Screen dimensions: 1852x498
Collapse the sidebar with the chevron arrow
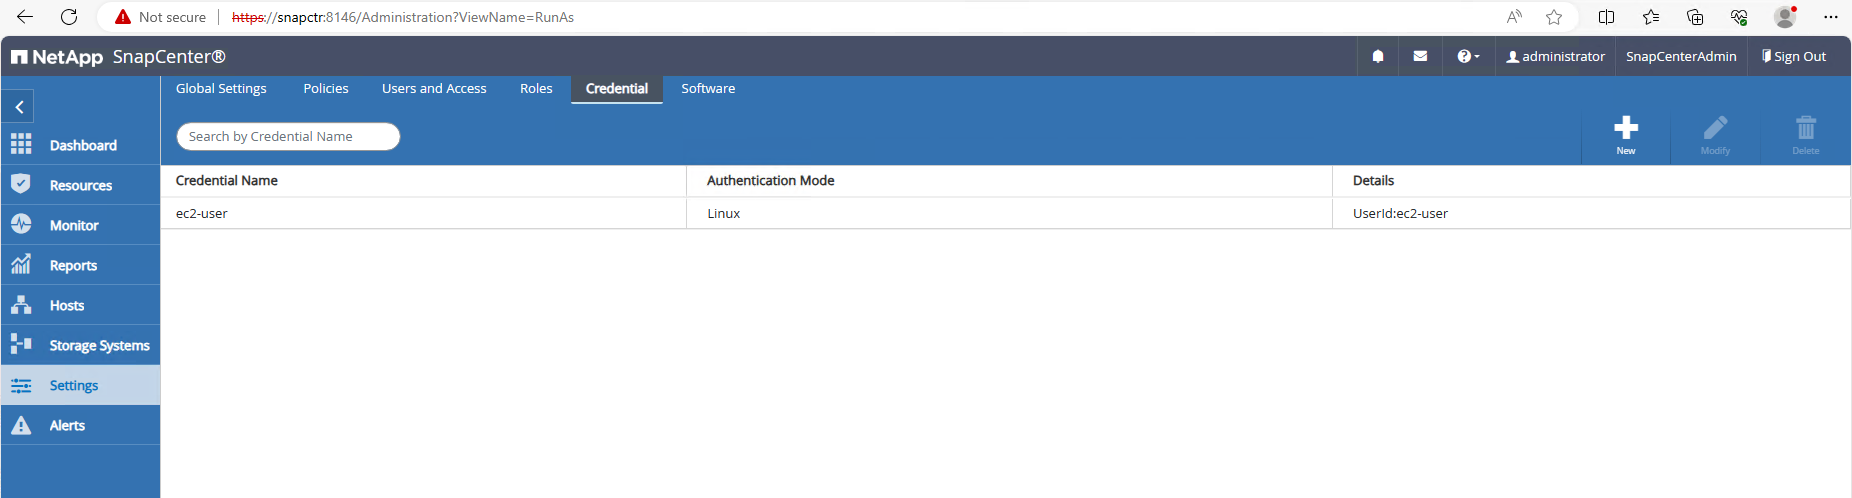(x=19, y=107)
